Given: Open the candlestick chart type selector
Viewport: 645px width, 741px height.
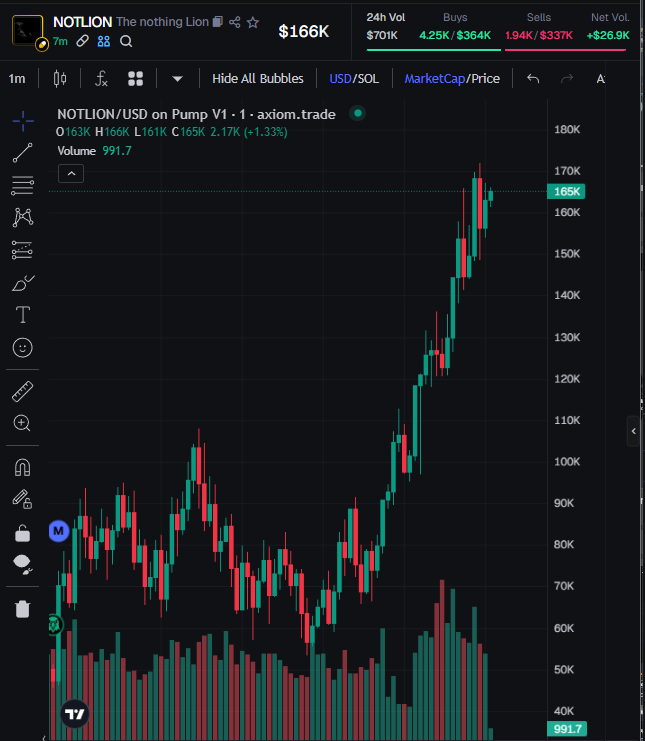Looking at the screenshot, I should (60, 78).
